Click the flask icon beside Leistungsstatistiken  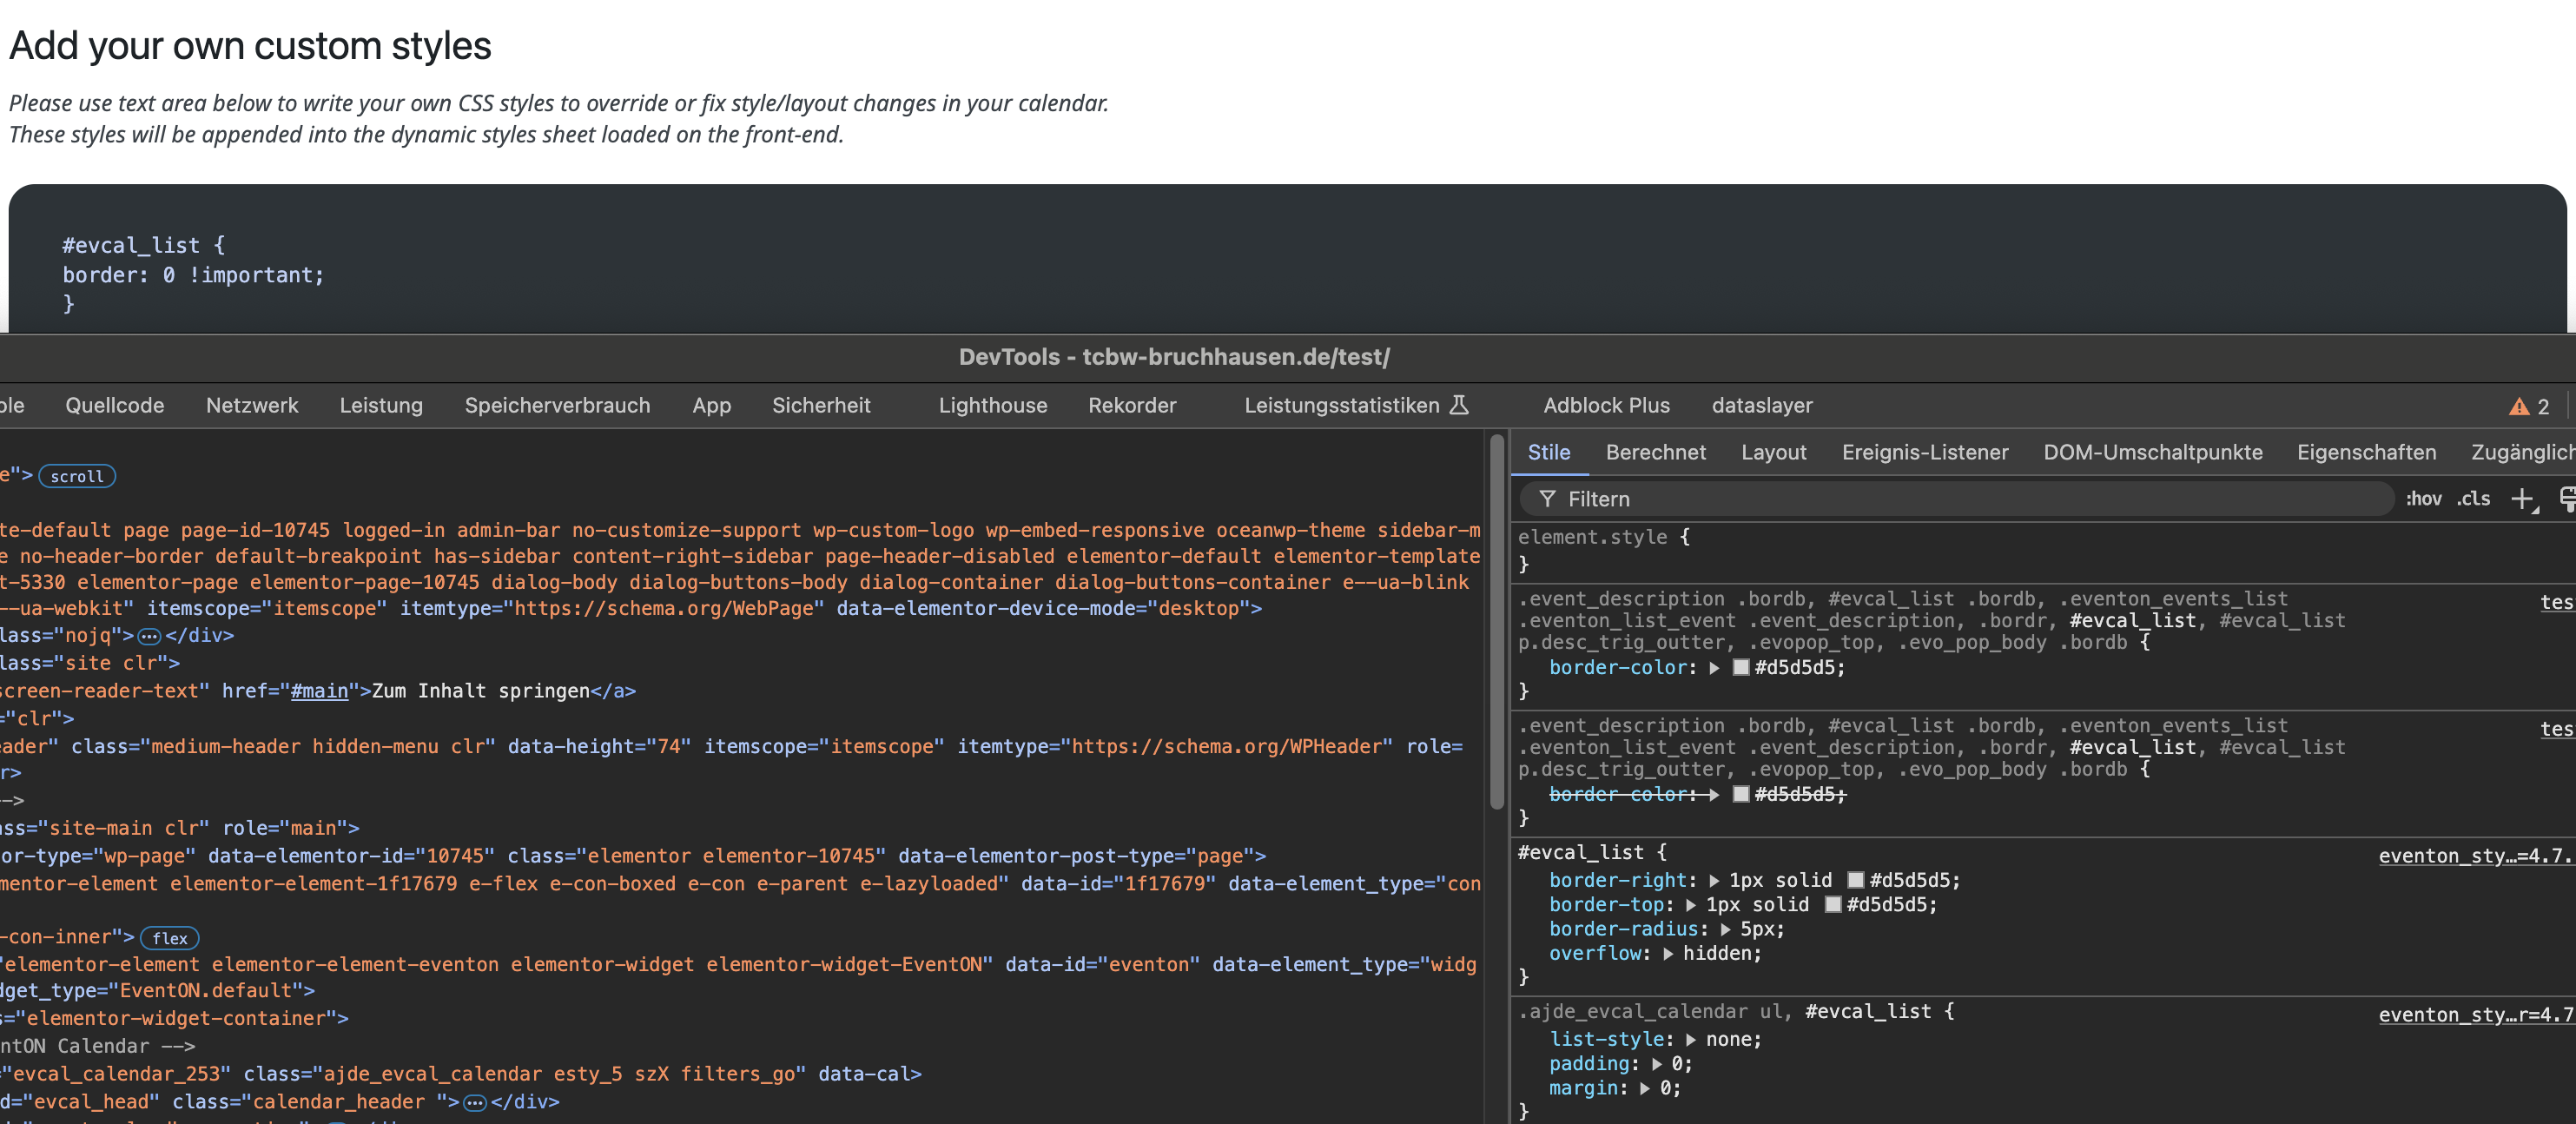(x=1459, y=405)
